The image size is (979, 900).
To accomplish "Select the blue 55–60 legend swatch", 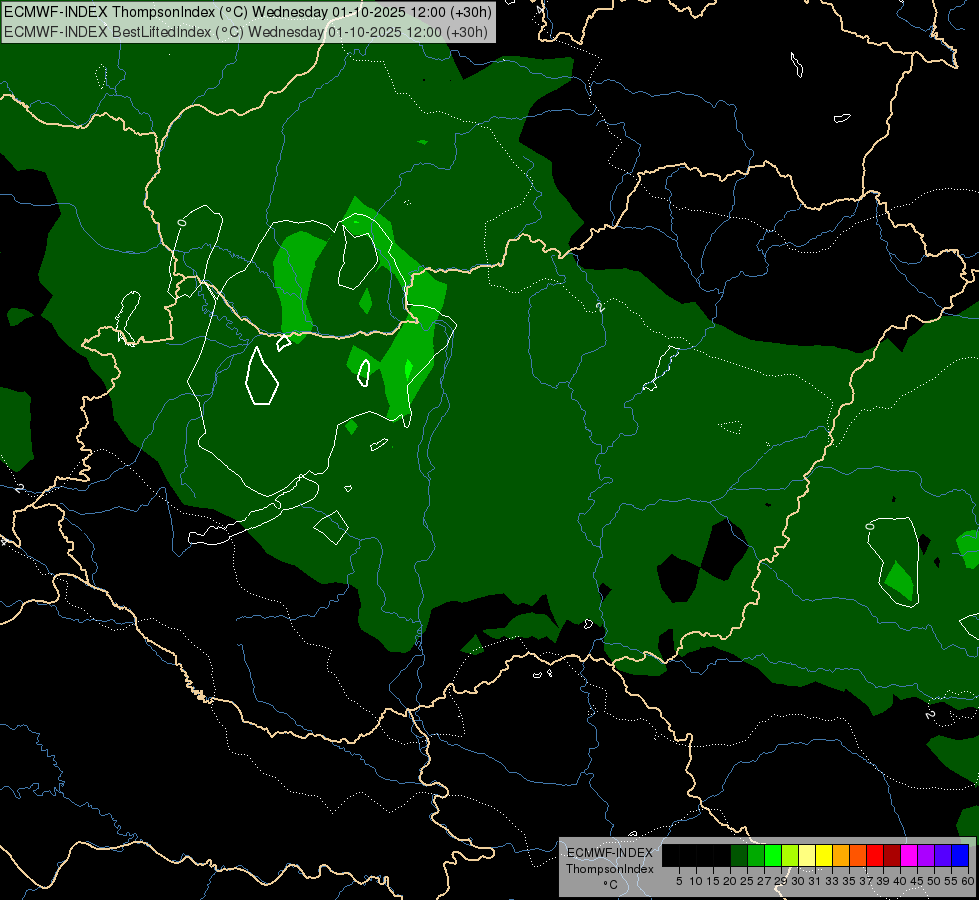I will pos(960,855).
